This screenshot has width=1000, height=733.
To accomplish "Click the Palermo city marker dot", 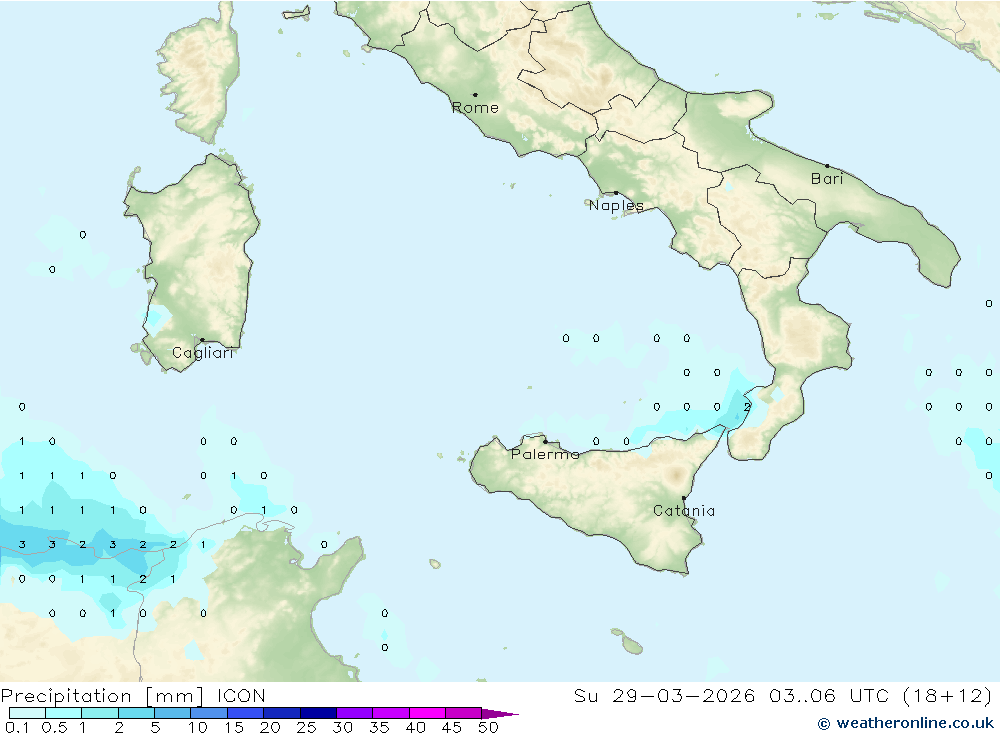I will click(x=545, y=441).
